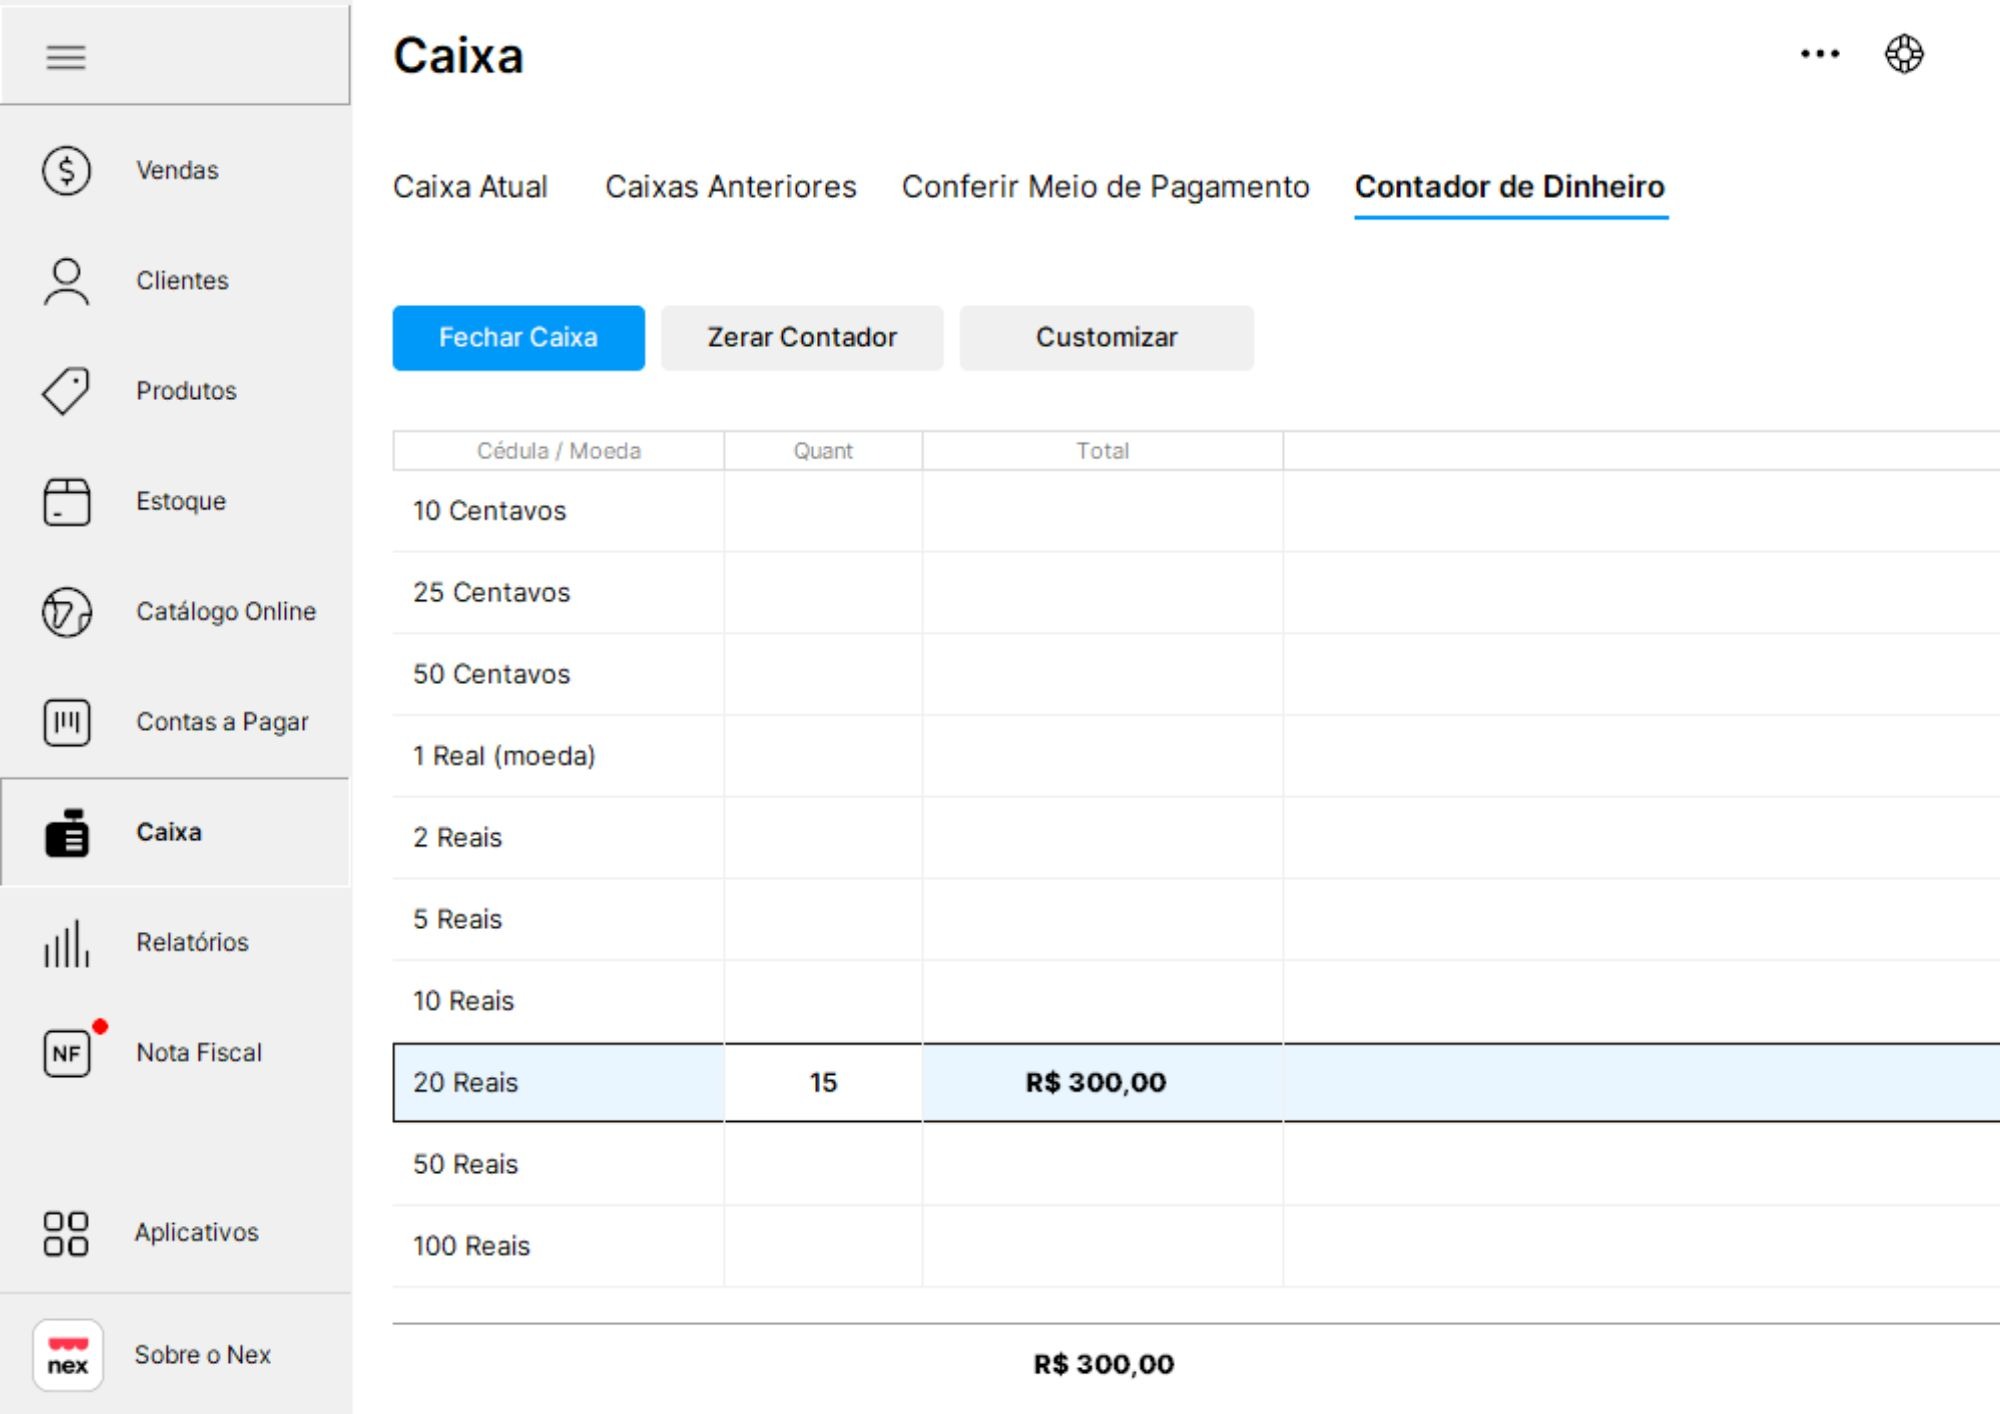Viewport: 2000px width, 1414px height.
Task: Open Sobre o Nex logo item
Action: pos(68,1355)
